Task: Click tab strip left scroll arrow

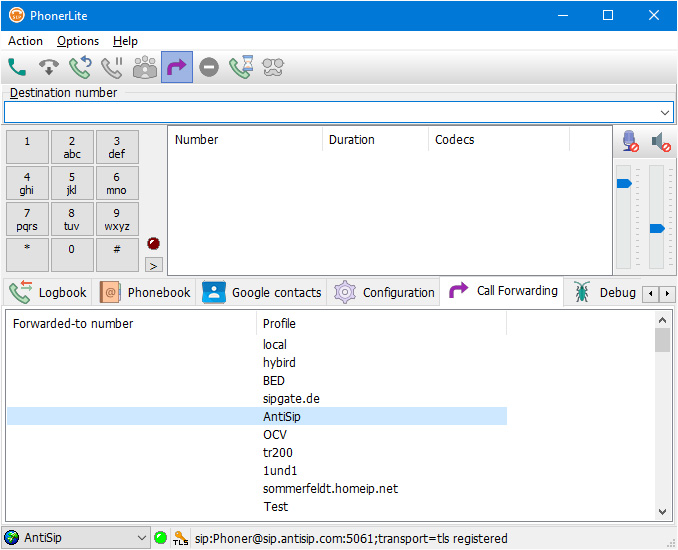Action: [650, 294]
